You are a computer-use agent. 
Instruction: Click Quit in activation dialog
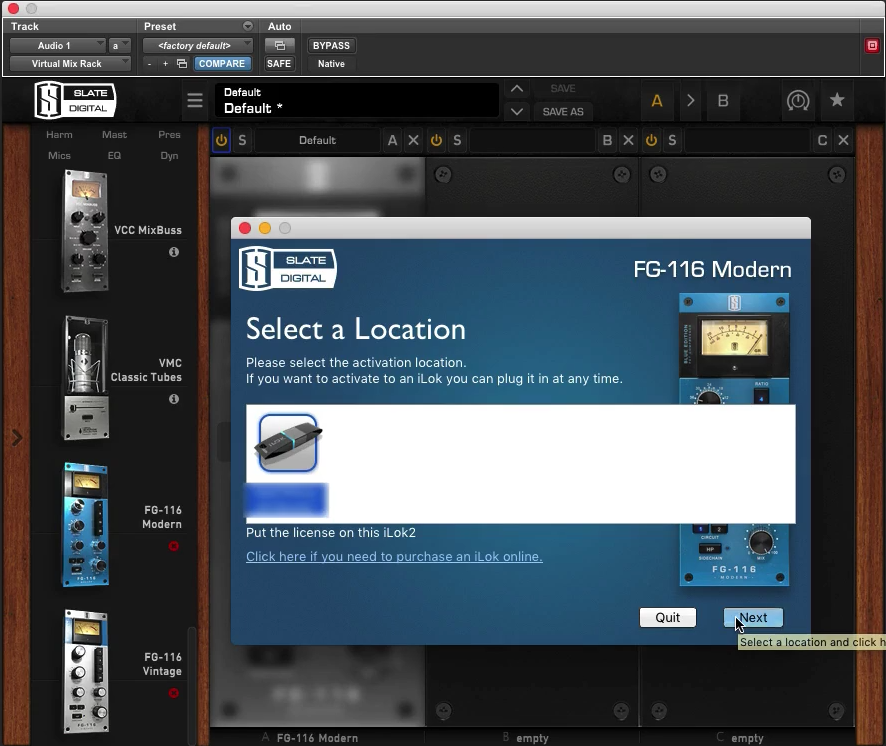tap(667, 618)
